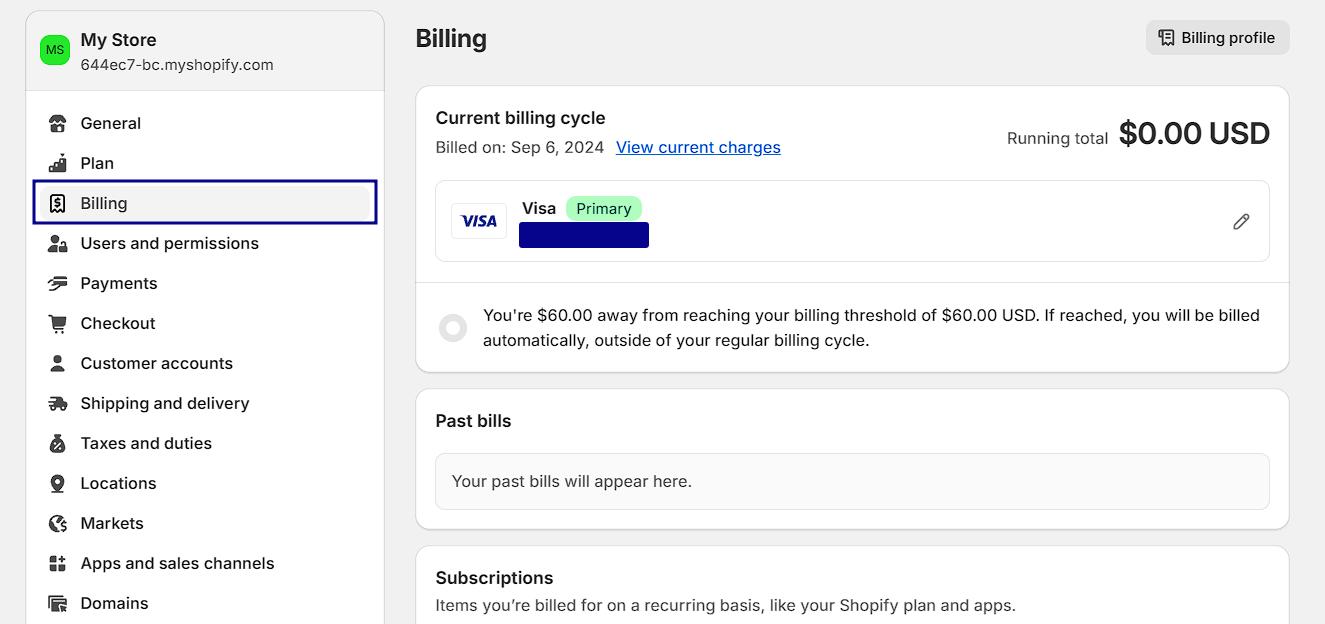Click the Shipping and delivery truck icon
1325x624 pixels.
click(x=58, y=403)
